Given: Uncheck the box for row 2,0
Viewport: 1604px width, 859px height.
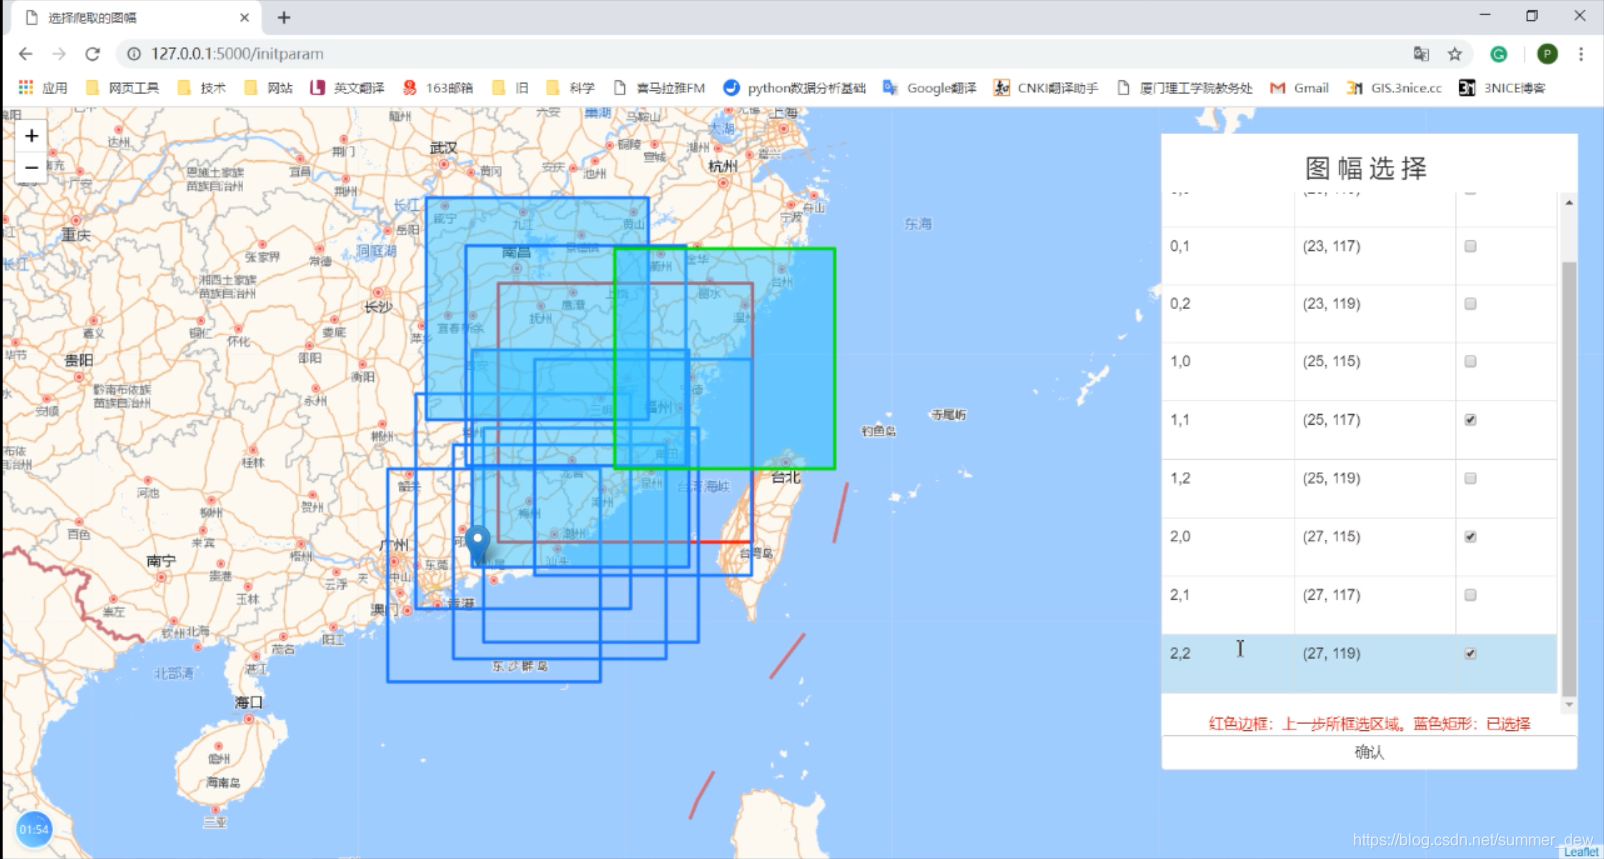Looking at the screenshot, I should coord(1470,537).
